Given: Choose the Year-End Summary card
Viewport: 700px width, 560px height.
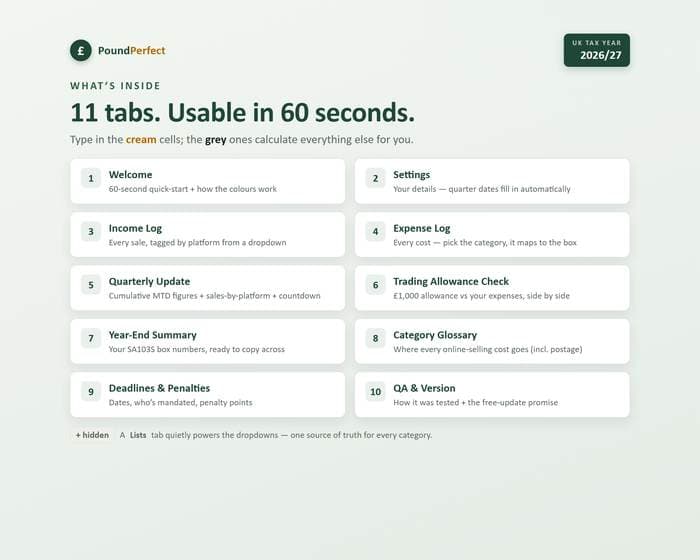Looking at the screenshot, I should coord(208,341).
